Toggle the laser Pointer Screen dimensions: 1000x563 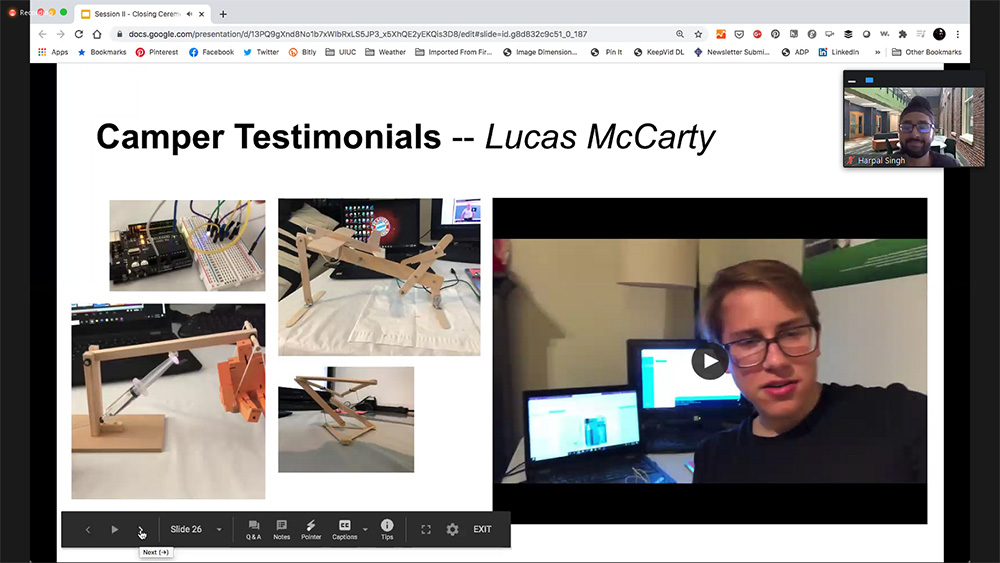(x=311, y=529)
